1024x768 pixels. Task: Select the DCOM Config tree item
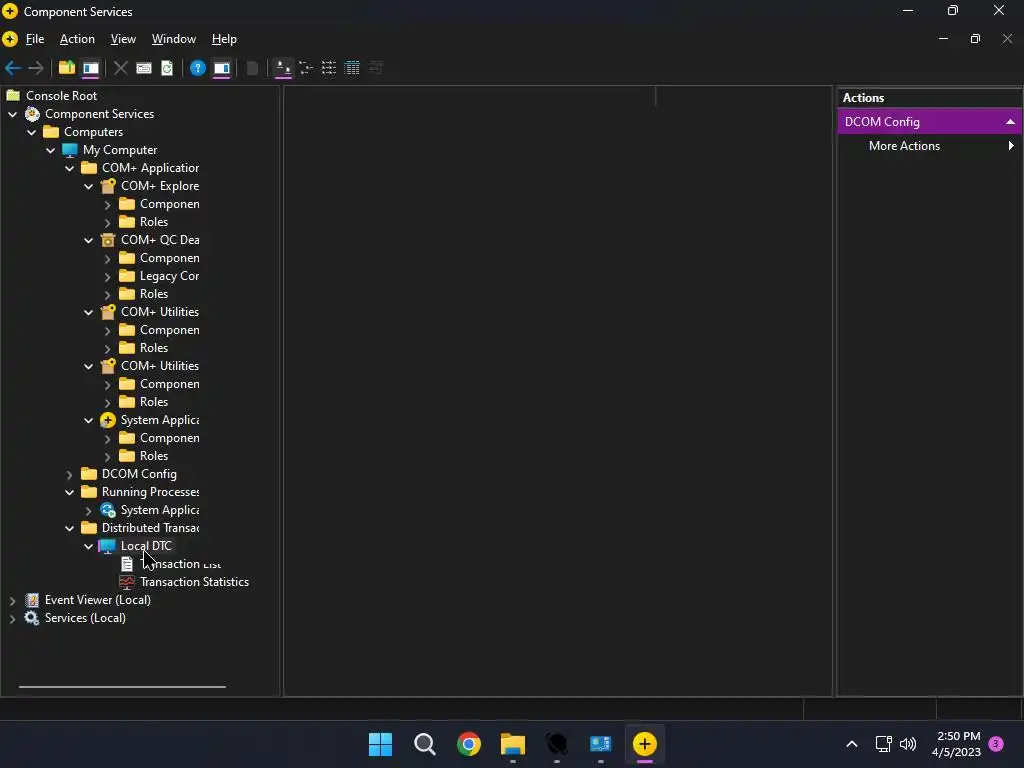point(139,474)
